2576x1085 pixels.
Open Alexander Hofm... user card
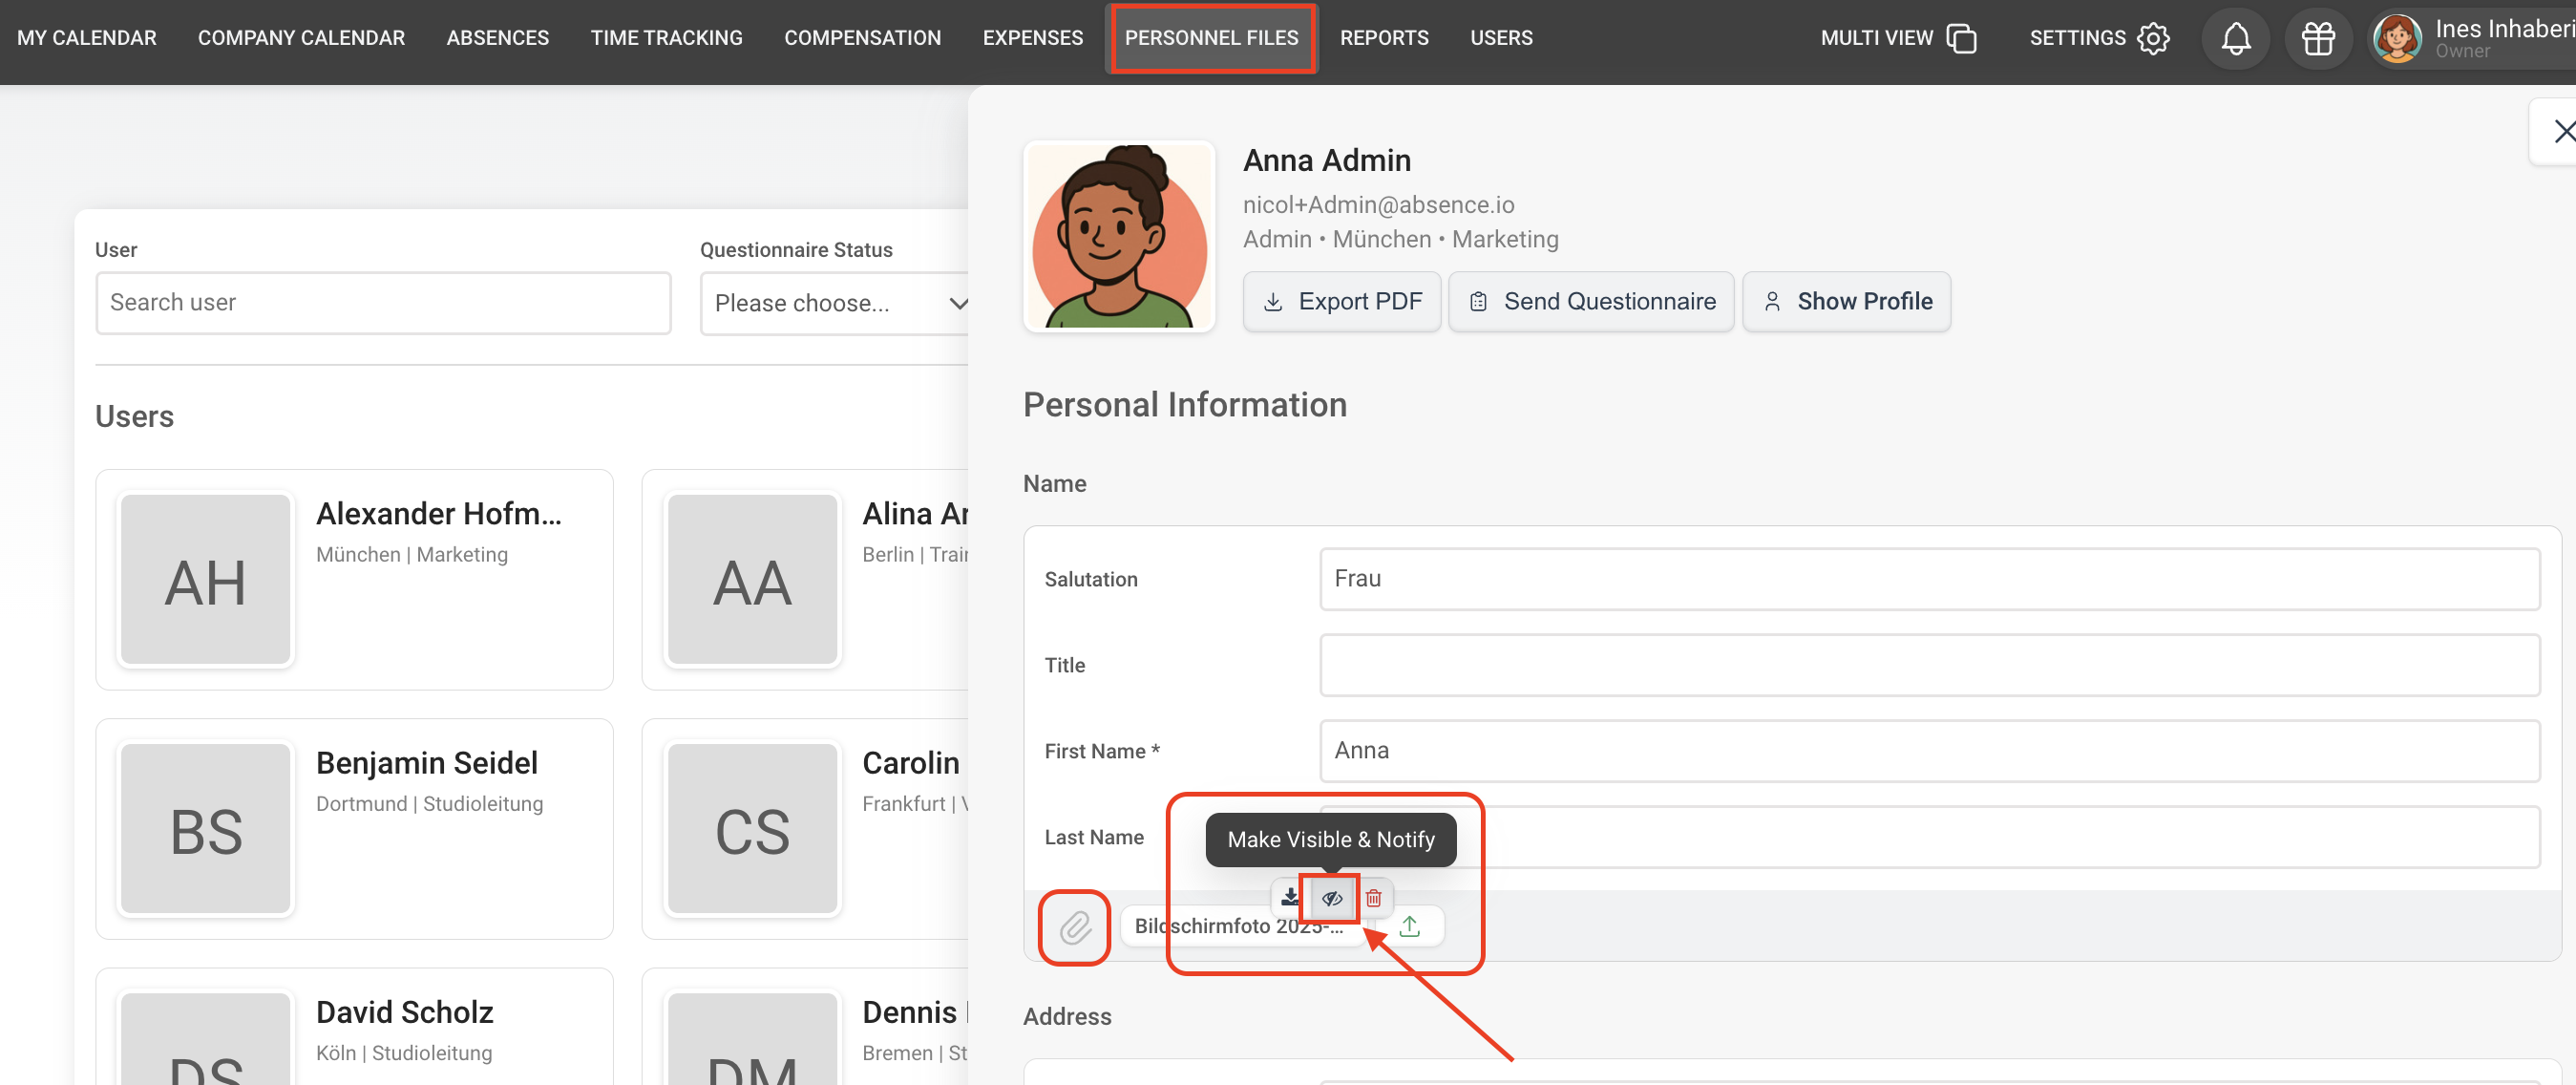(354, 579)
